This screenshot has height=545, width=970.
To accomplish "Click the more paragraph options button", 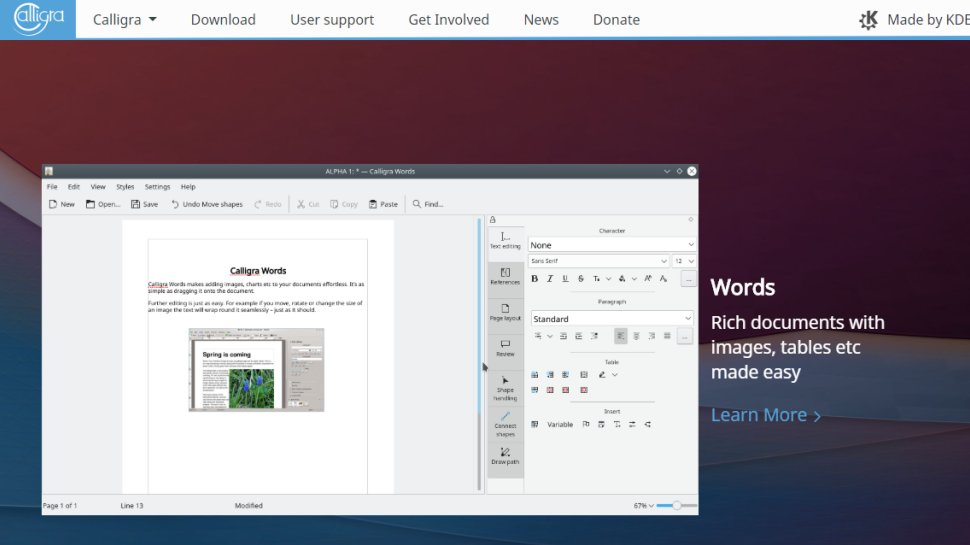I will 684,337.
